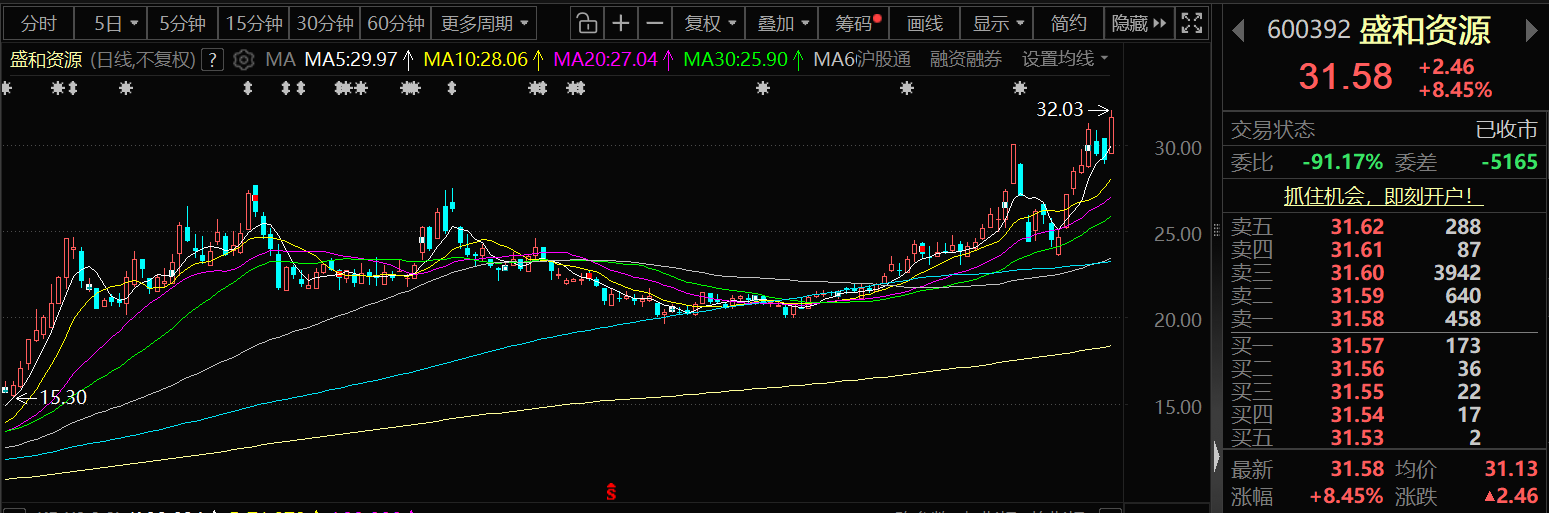Image resolution: width=1549 pixels, height=513 pixels.
Task: Select the 60分钟 period tab
Action: pyautogui.click(x=396, y=23)
